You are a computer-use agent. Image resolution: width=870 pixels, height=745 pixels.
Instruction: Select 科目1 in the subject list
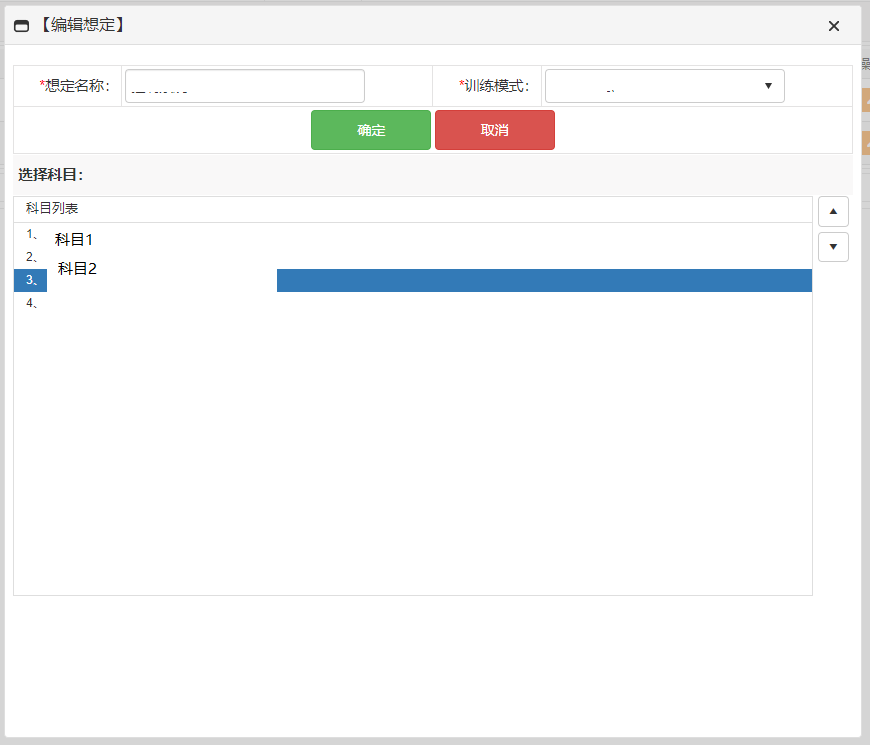(74, 240)
